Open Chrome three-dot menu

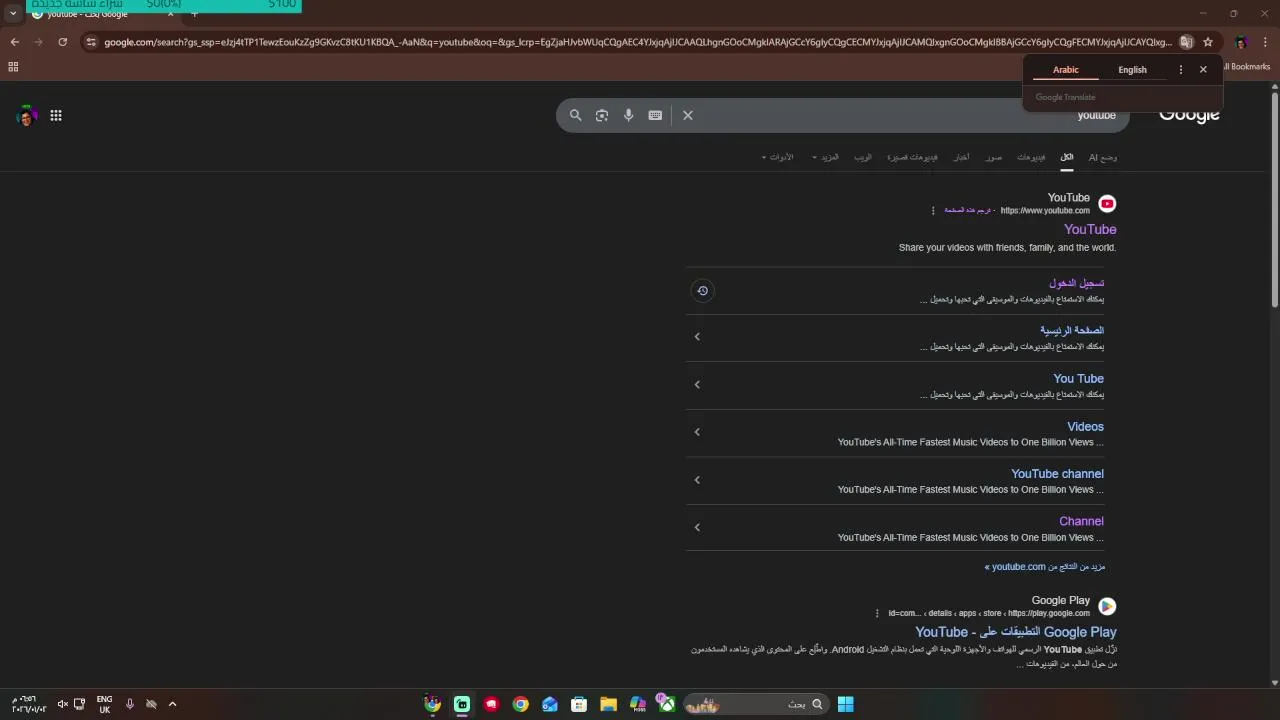(1266, 42)
